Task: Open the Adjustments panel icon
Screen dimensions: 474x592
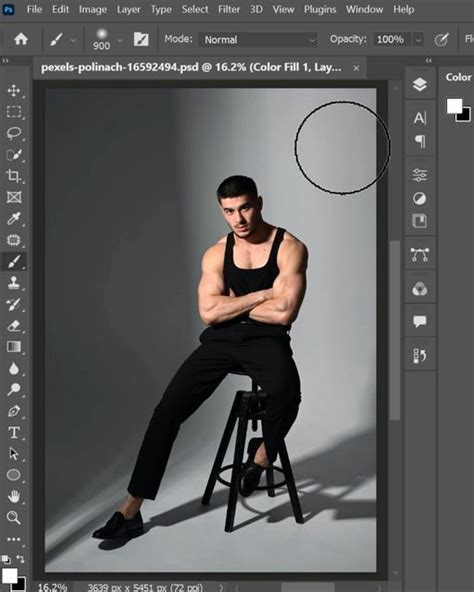Action: click(420, 198)
